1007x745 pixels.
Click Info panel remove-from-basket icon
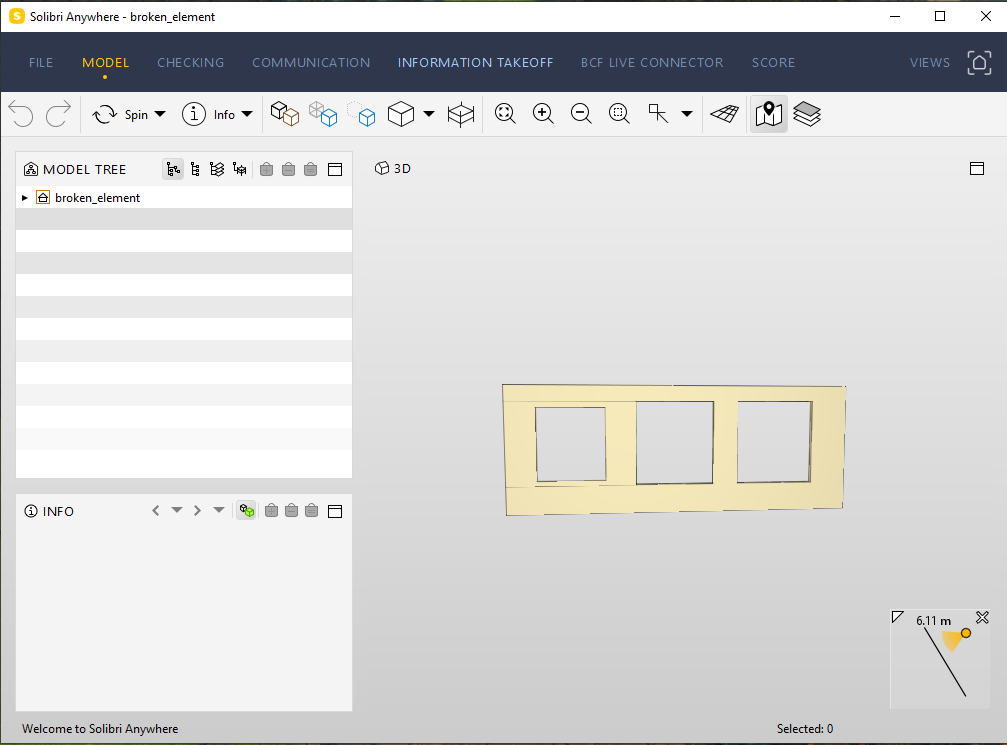(x=292, y=511)
